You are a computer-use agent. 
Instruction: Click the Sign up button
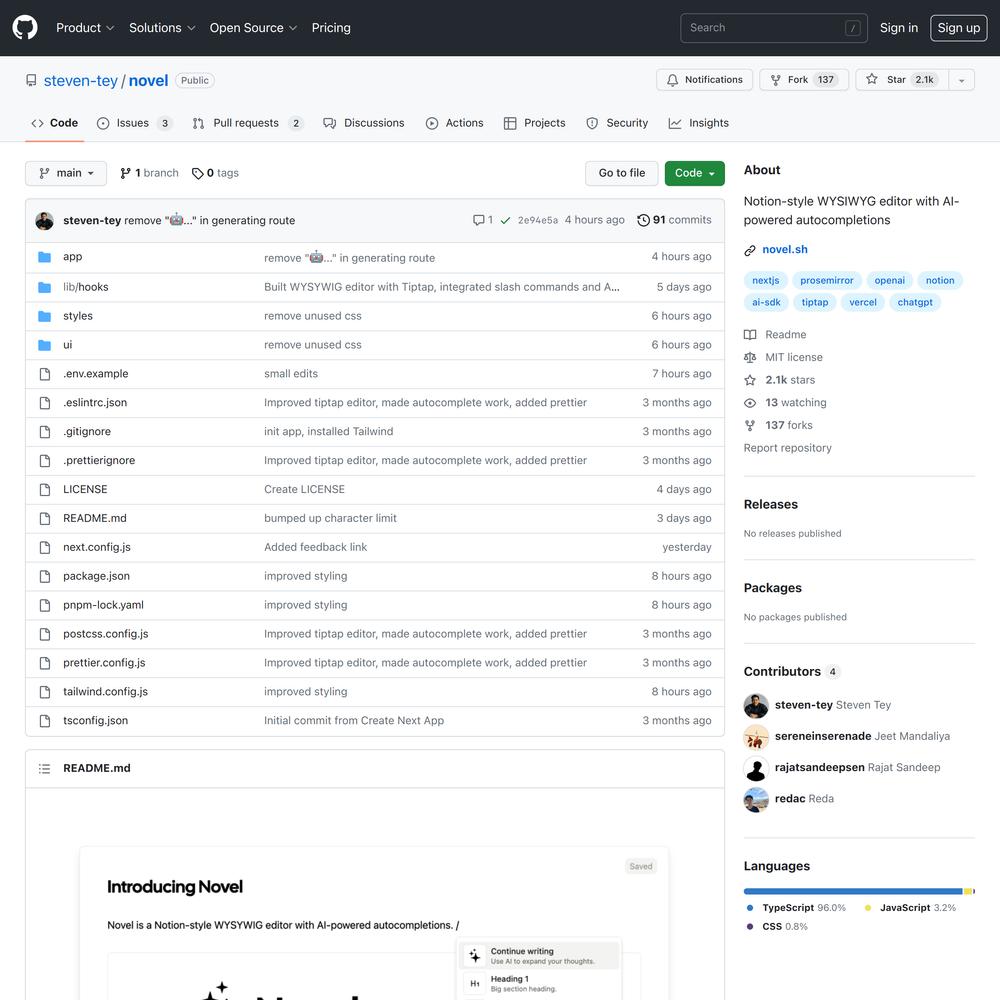click(959, 27)
